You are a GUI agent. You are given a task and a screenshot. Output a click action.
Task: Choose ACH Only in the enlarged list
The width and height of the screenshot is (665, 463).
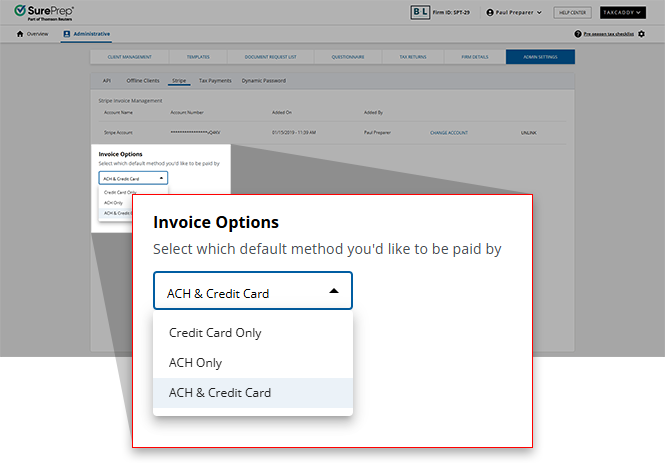coord(253,363)
